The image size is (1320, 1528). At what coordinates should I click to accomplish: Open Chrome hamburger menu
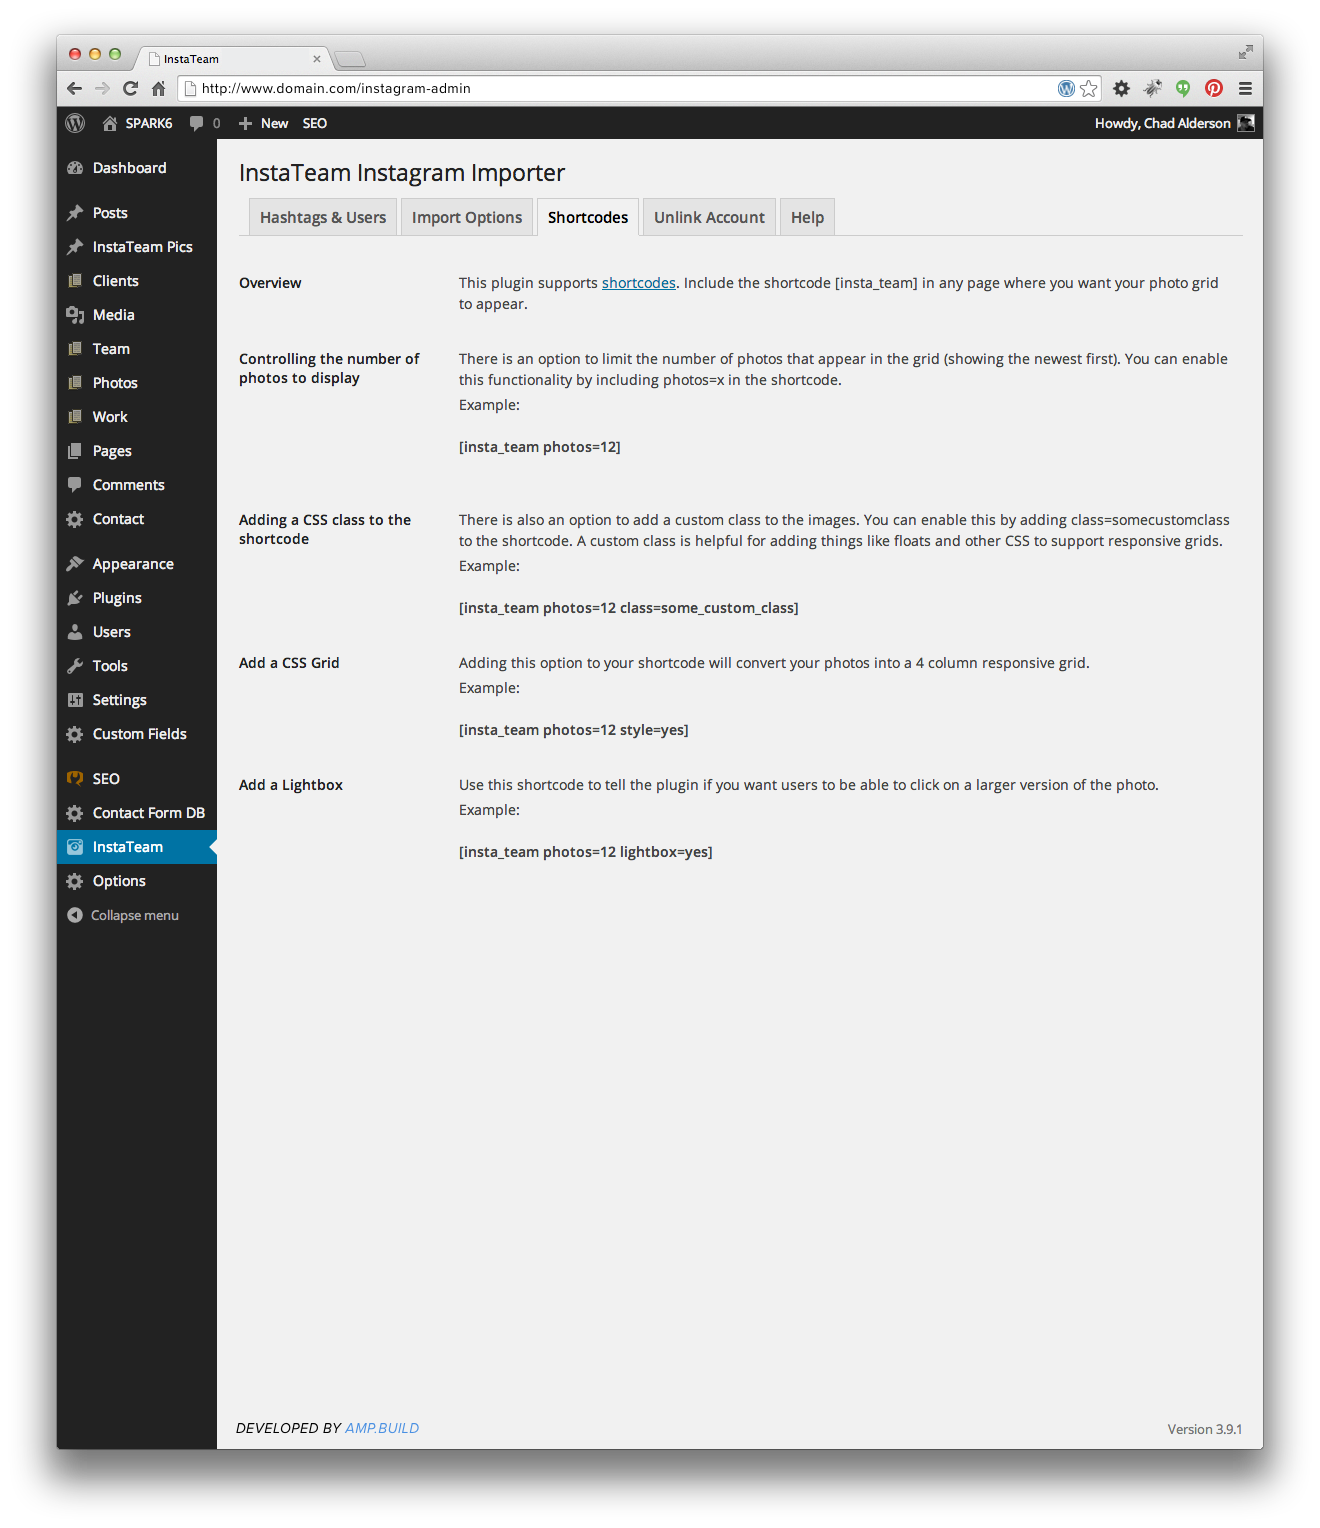(x=1245, y=88)
